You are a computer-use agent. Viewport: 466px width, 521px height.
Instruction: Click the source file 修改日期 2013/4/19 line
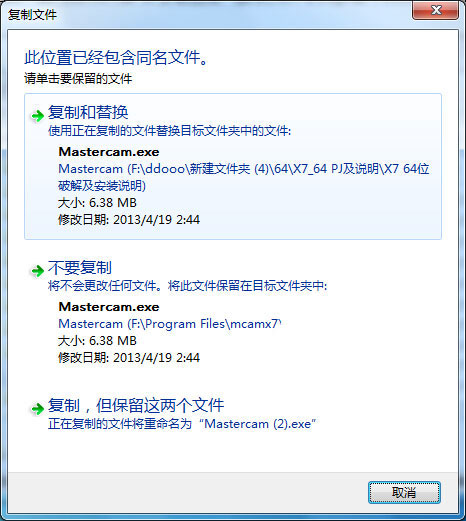tap(129, 220)
